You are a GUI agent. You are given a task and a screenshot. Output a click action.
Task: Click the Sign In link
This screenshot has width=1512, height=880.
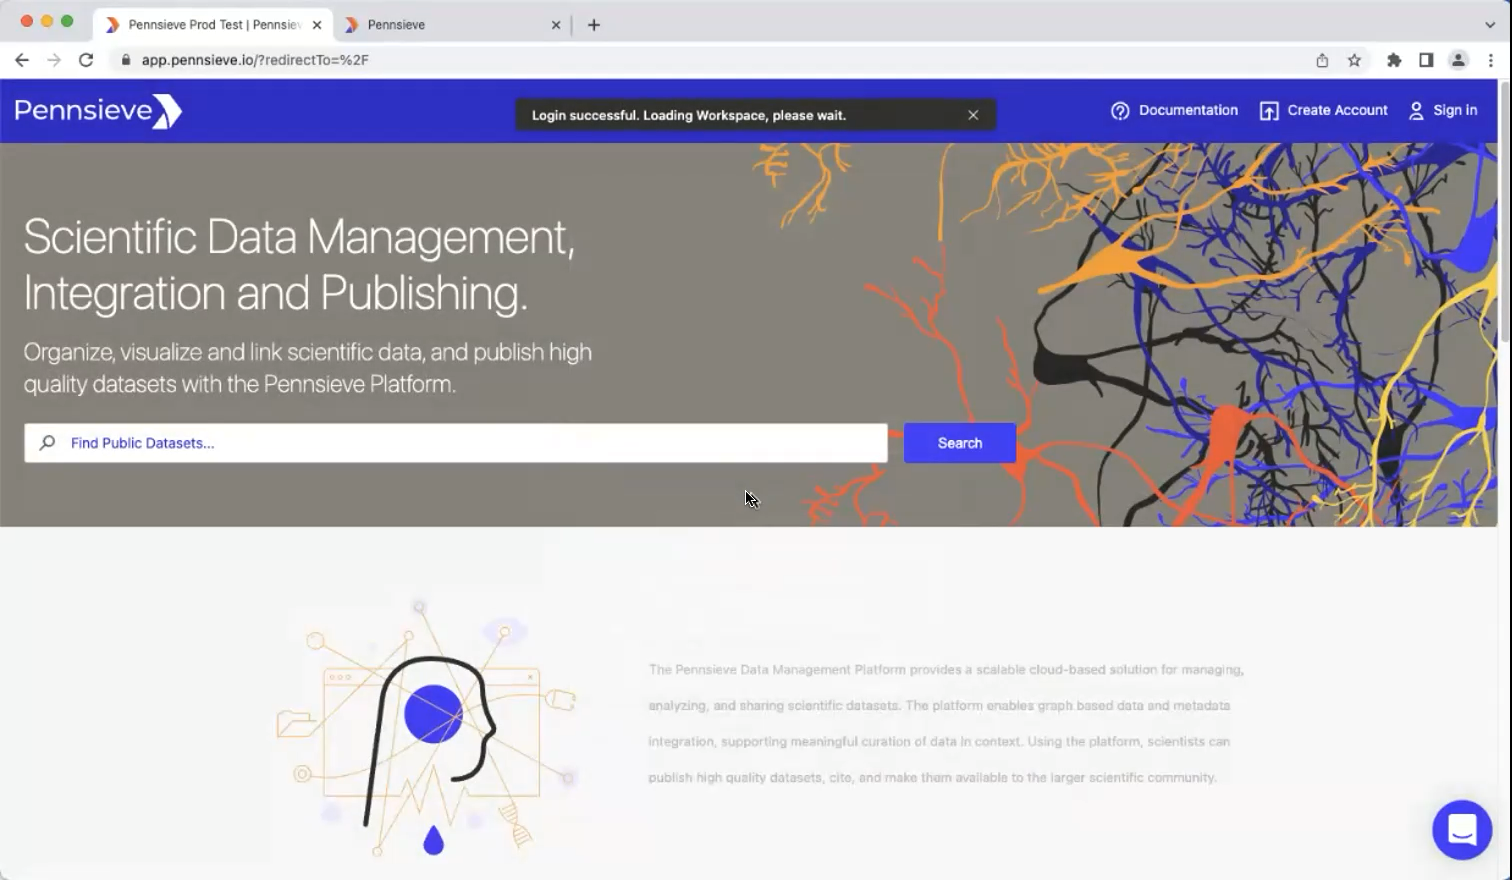pyautogui.click(x=1455, y=110)
